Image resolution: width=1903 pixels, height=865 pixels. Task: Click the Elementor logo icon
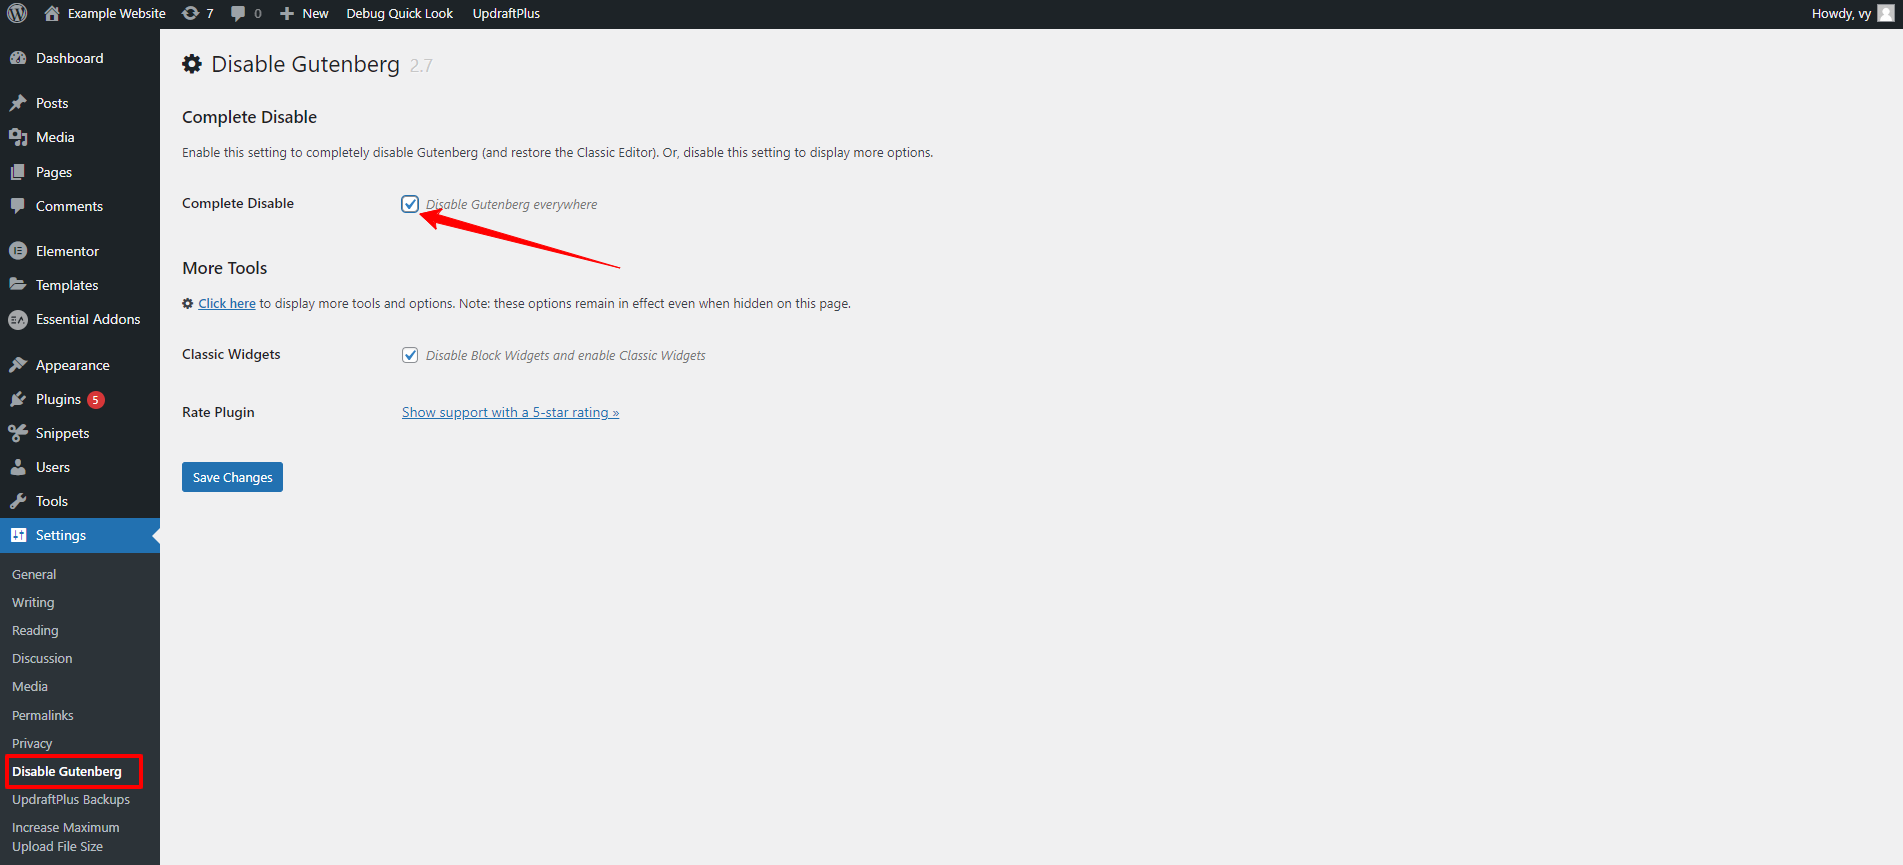coord(18,251)
